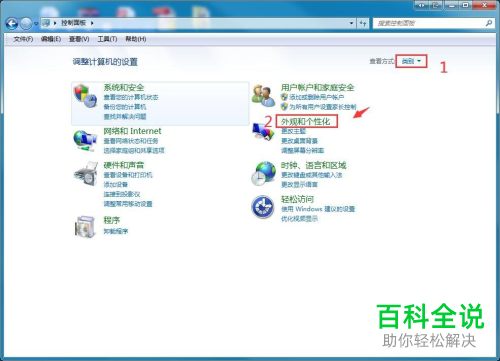500x361 pixels.
Task: Click 为所有用户设置家长控制 link
Action: pyautogui.click(x=322, y=107)
